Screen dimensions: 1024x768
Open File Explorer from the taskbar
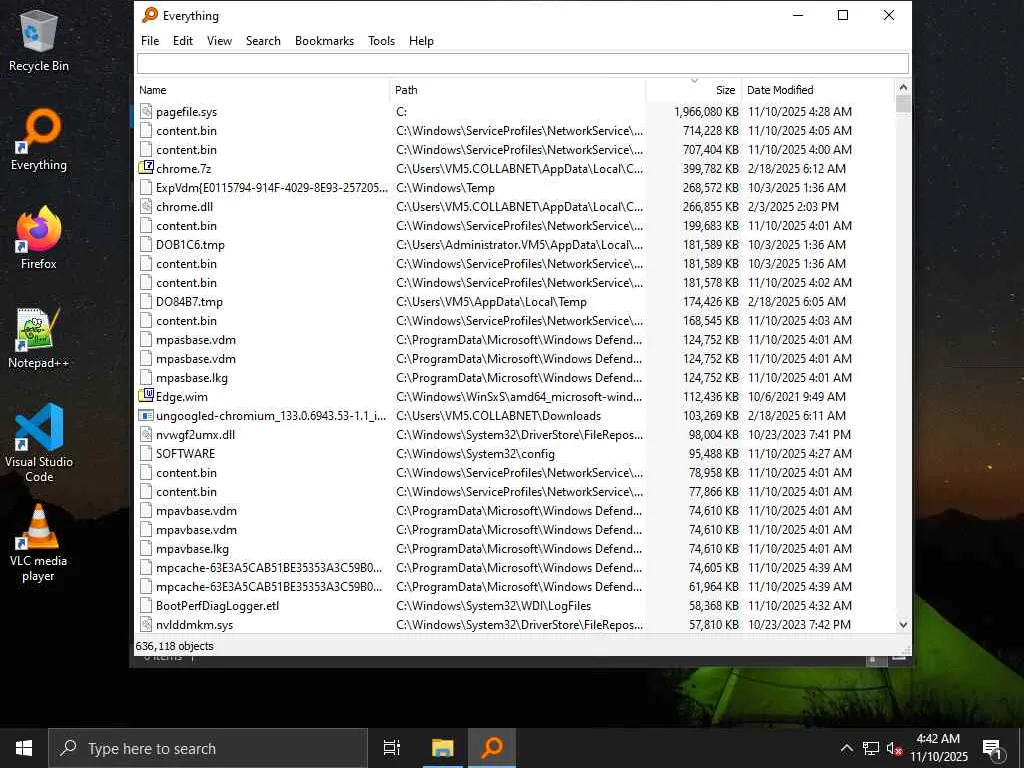point(442,748)
